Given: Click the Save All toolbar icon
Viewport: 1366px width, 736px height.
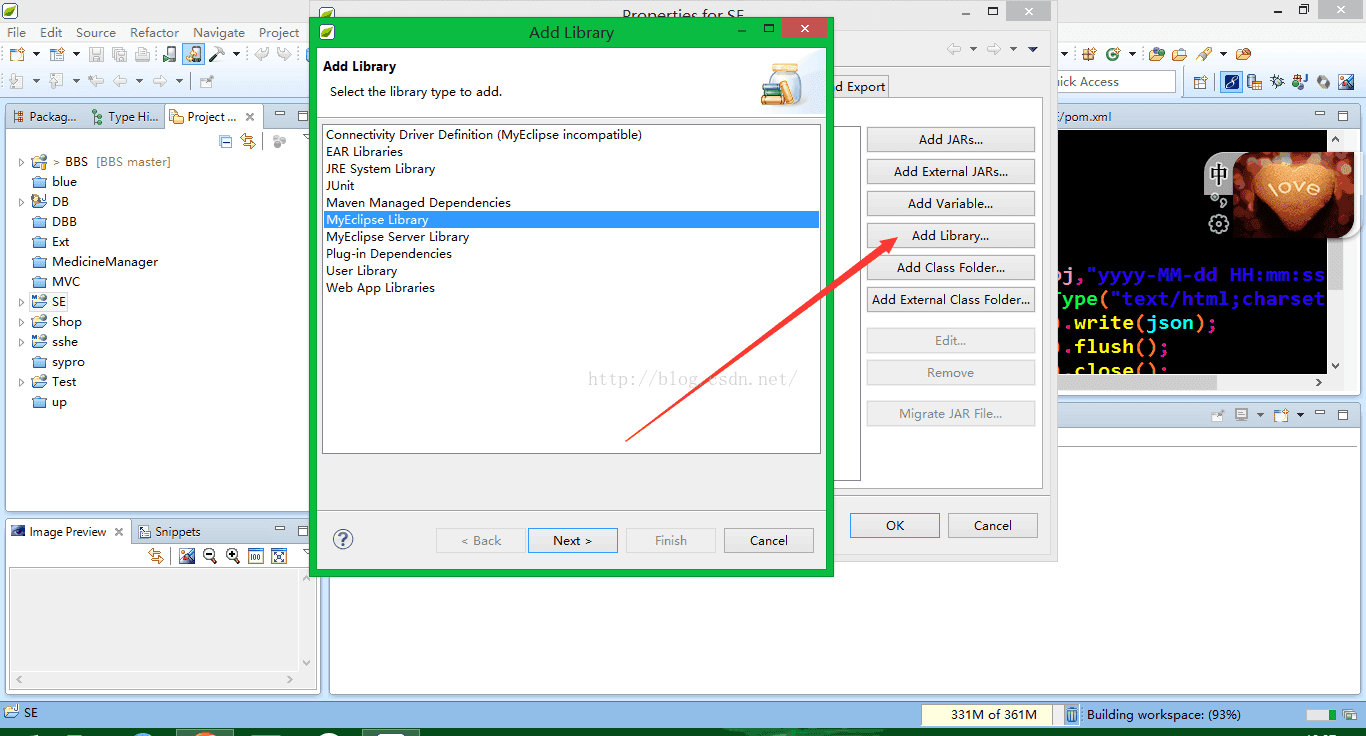Looking at the screenshot, I should pos(119,54).
